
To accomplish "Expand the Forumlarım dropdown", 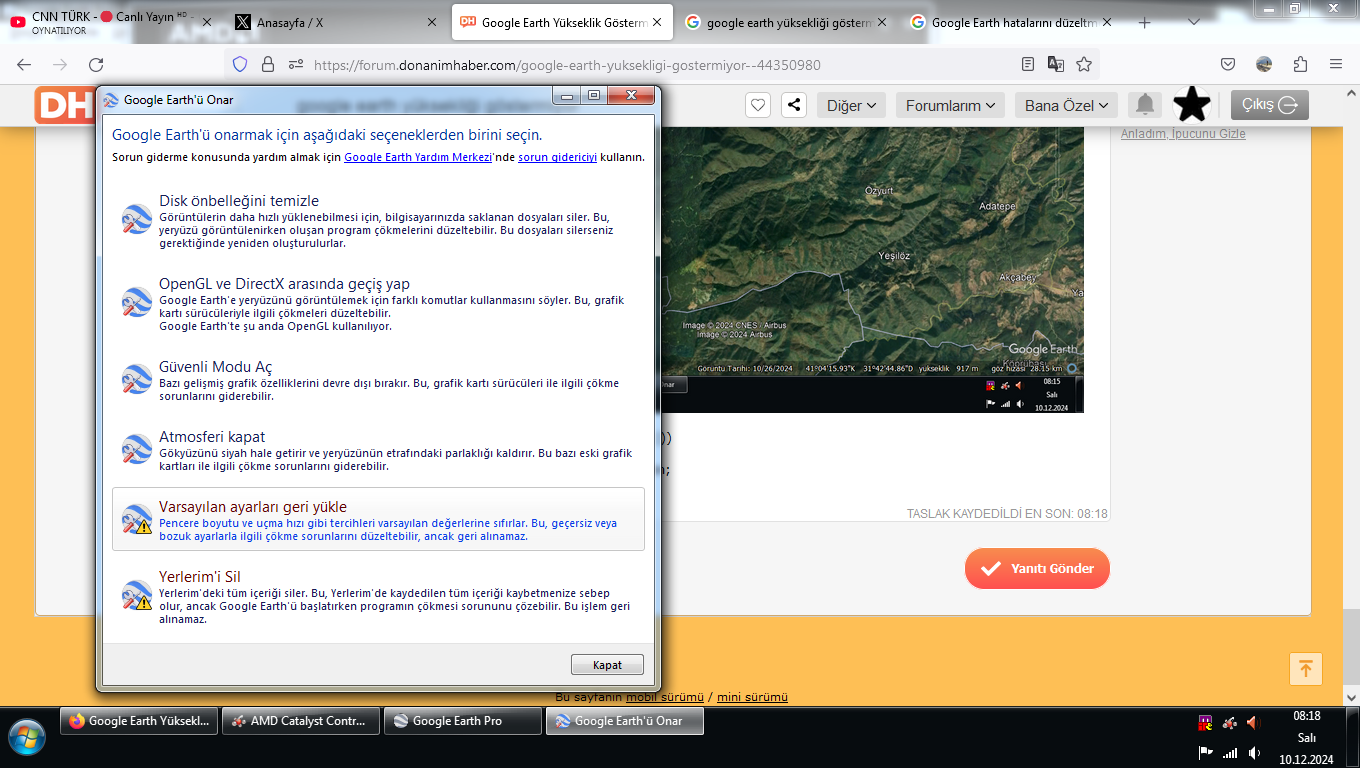I will click(x=950, y=105).
